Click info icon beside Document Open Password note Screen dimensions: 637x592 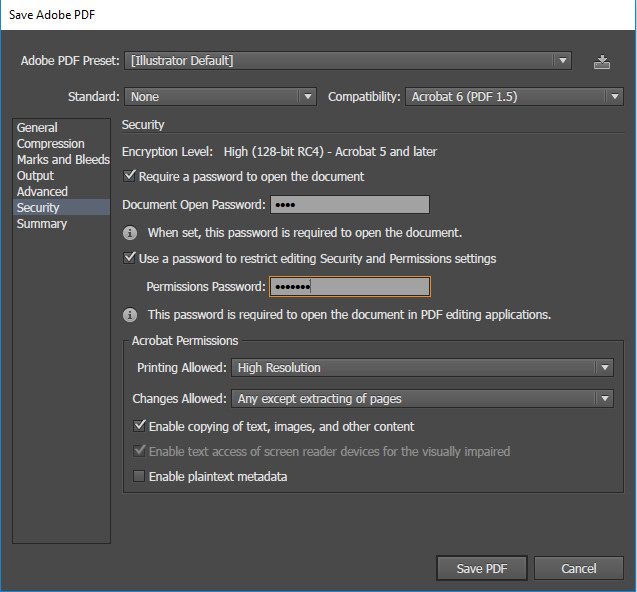point(130,233)
